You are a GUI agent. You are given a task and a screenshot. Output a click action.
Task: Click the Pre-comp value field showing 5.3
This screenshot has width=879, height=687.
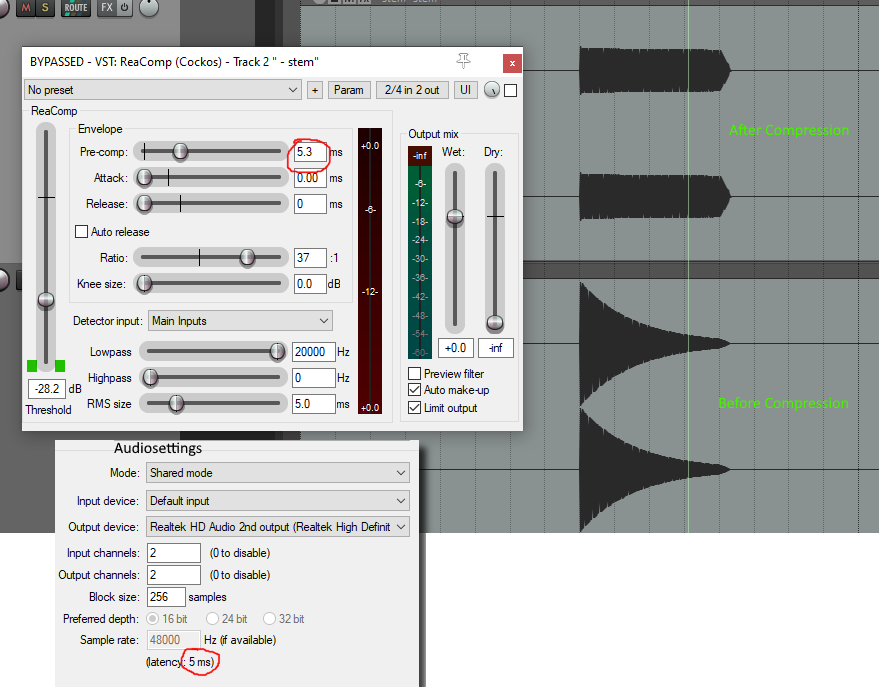click(x=311, y=152)
